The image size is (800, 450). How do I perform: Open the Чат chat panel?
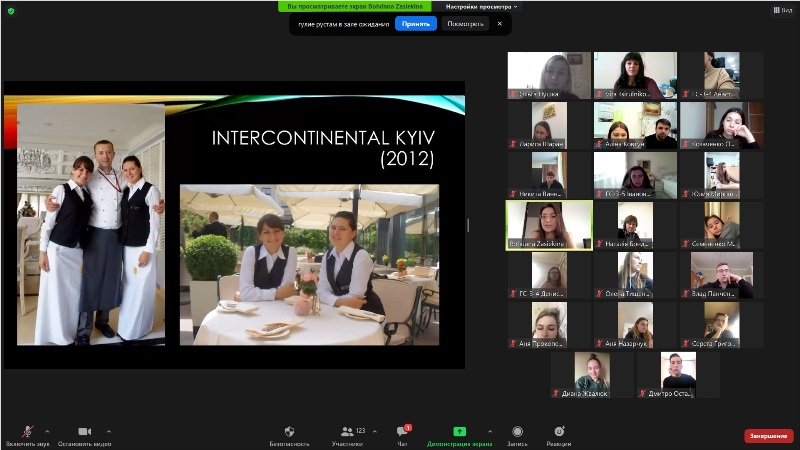pyautogui.click(x=402, y=431)
